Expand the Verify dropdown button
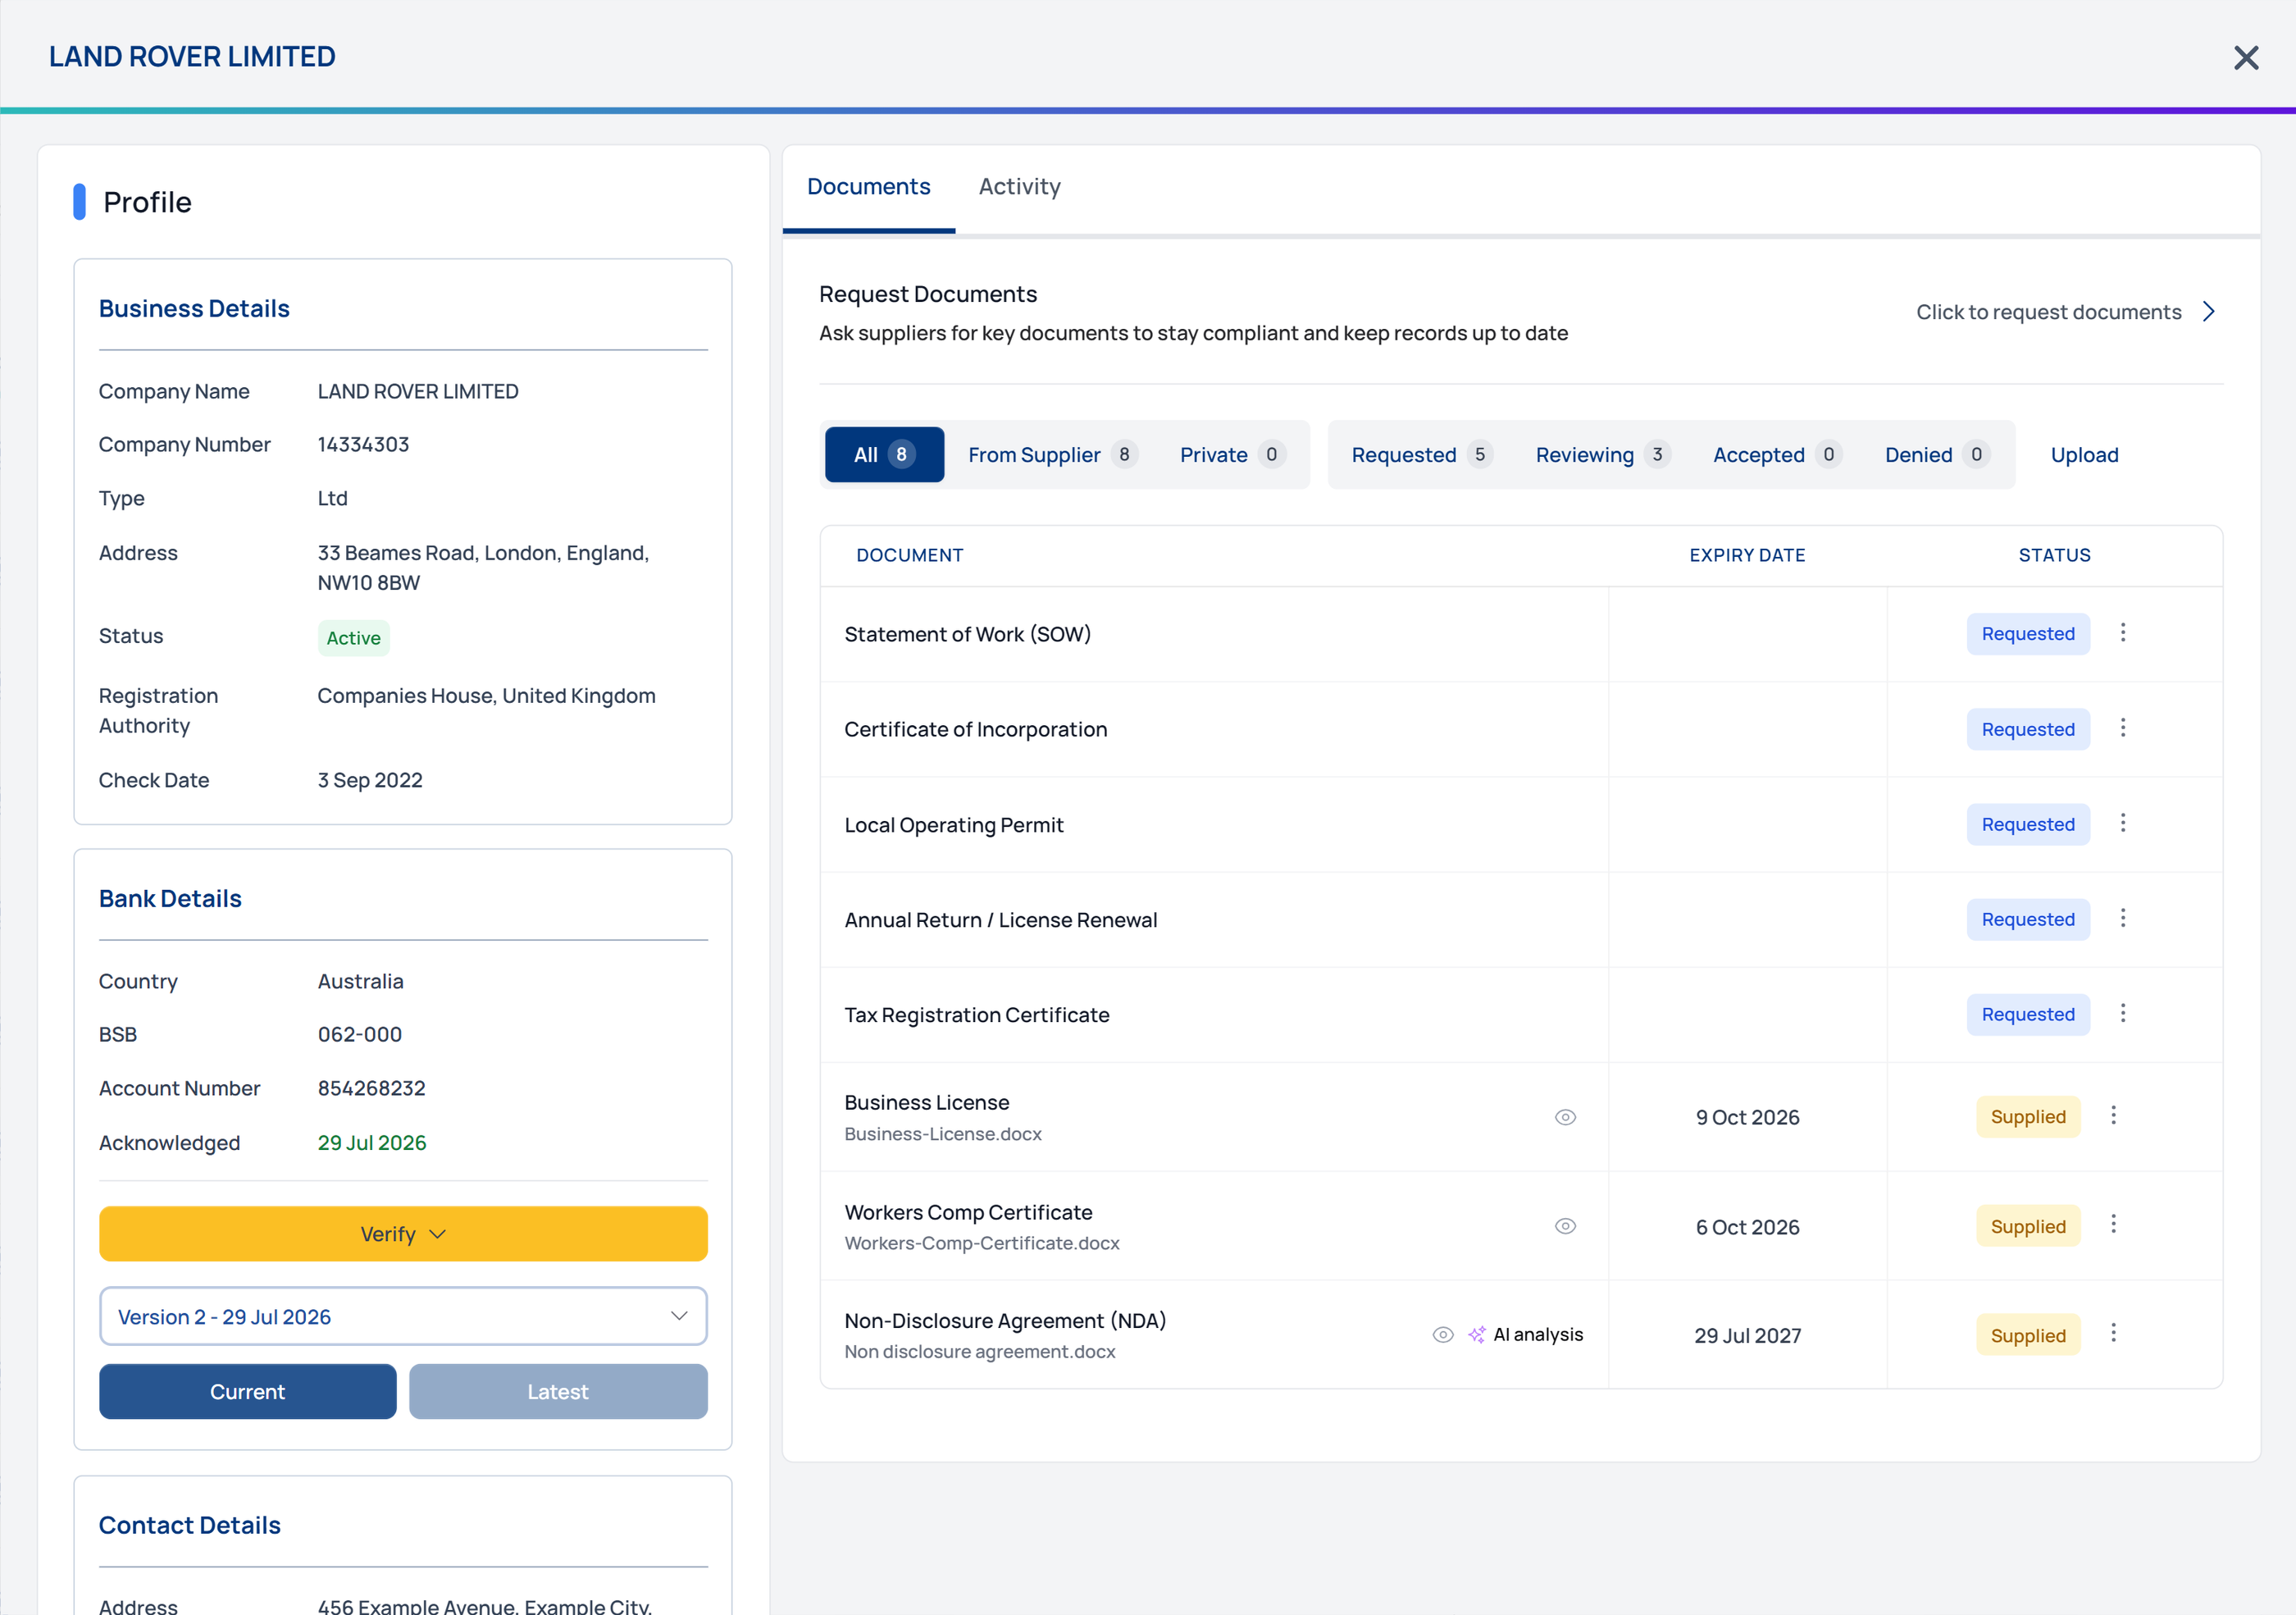Image resolution: width=2296 pixels, height=1615 pixels. coord(403,1234)
